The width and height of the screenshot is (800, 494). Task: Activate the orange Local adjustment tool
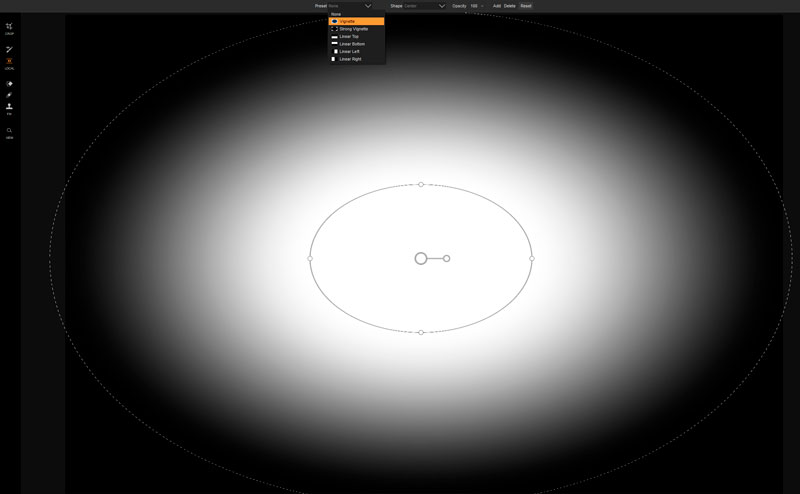pyautogui.click(x=9, y=62)
